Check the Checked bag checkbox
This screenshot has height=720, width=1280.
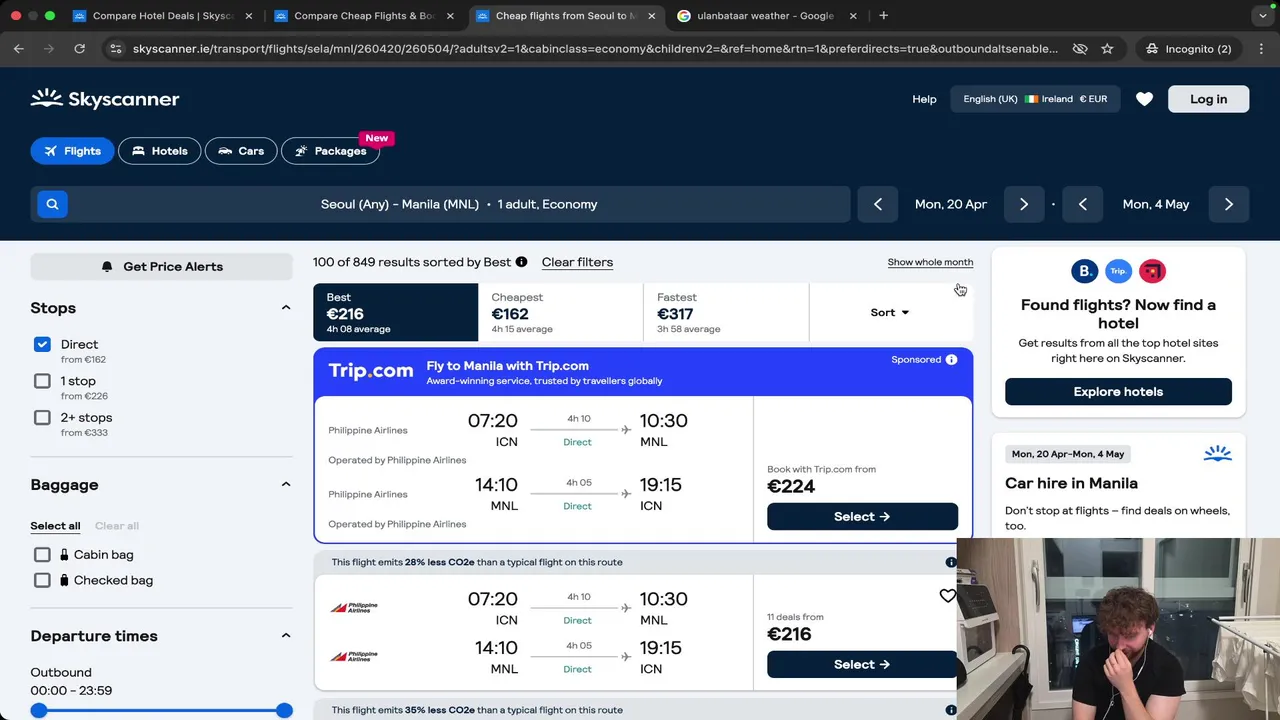42,580
